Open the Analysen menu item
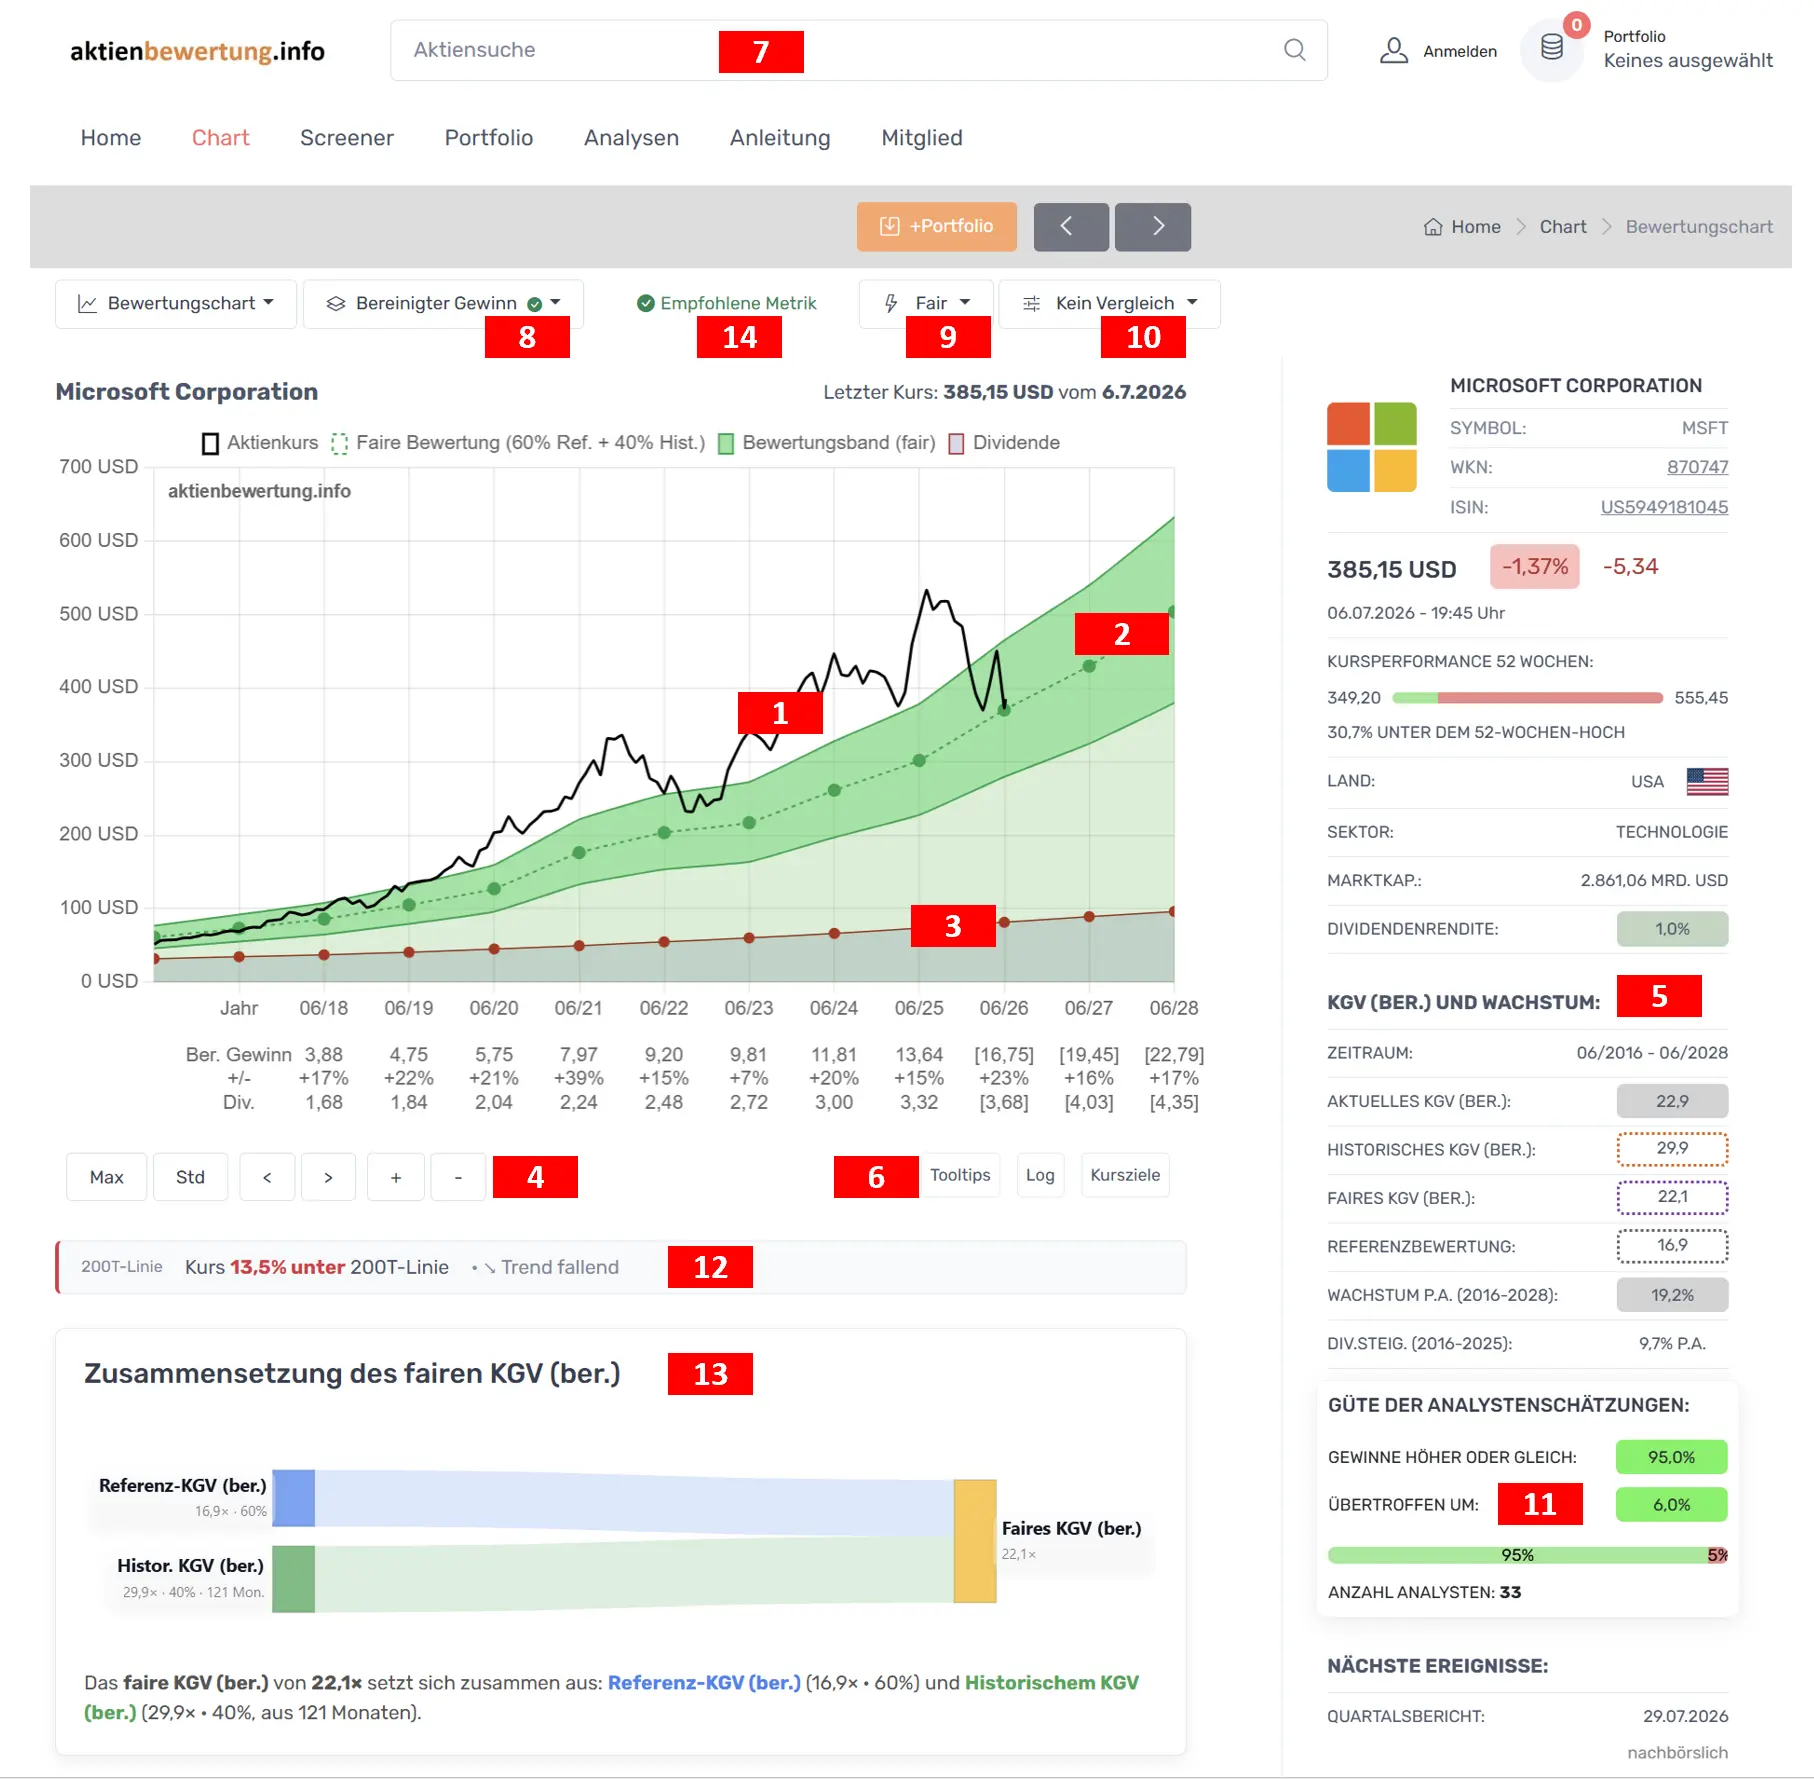This screenshot has height=1779, width=1814. tap(631, 138)
